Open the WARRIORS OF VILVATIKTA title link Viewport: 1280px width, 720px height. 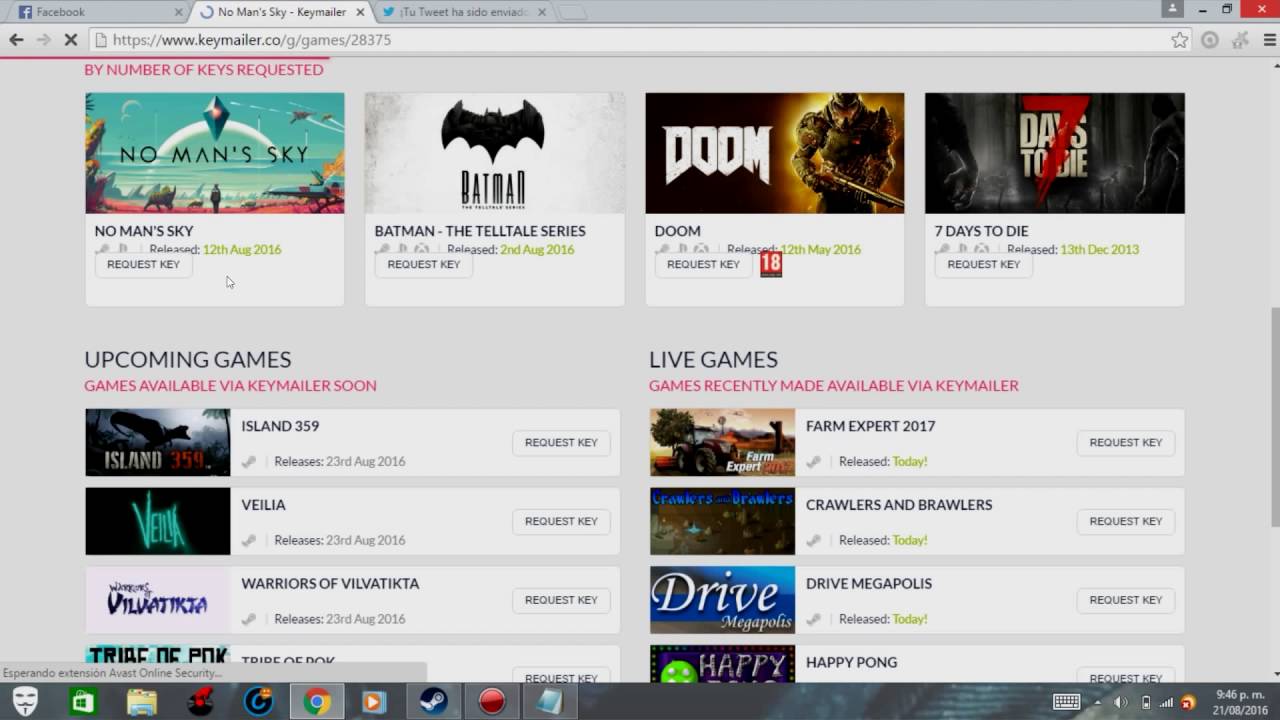[x=330, y=584]
